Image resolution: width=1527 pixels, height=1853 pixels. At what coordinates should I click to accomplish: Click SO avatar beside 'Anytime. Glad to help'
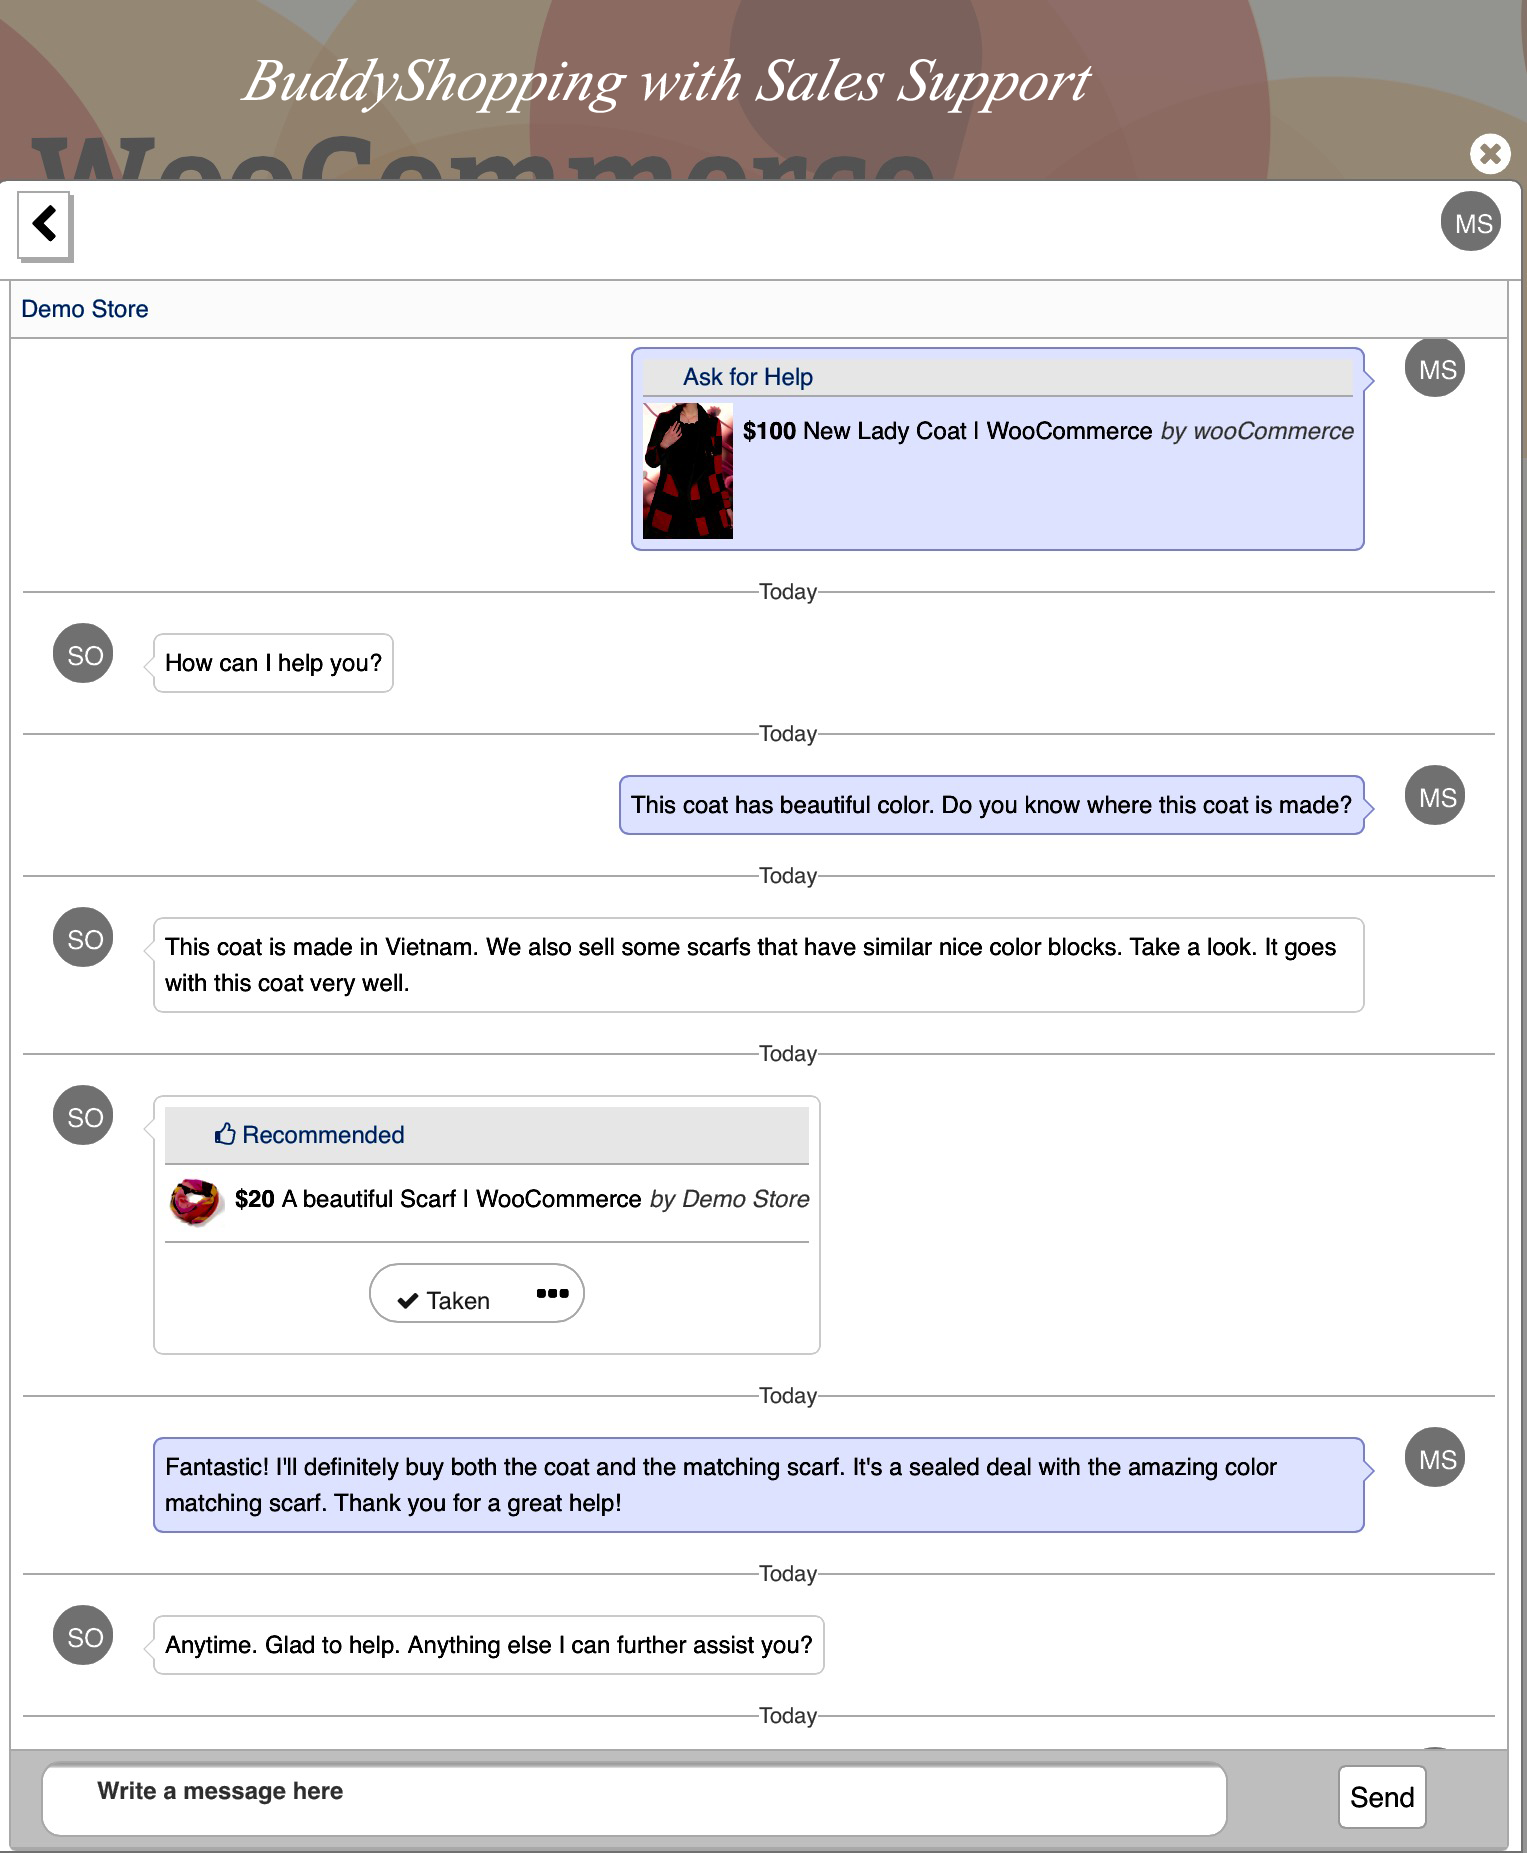tap(83, 1636)
